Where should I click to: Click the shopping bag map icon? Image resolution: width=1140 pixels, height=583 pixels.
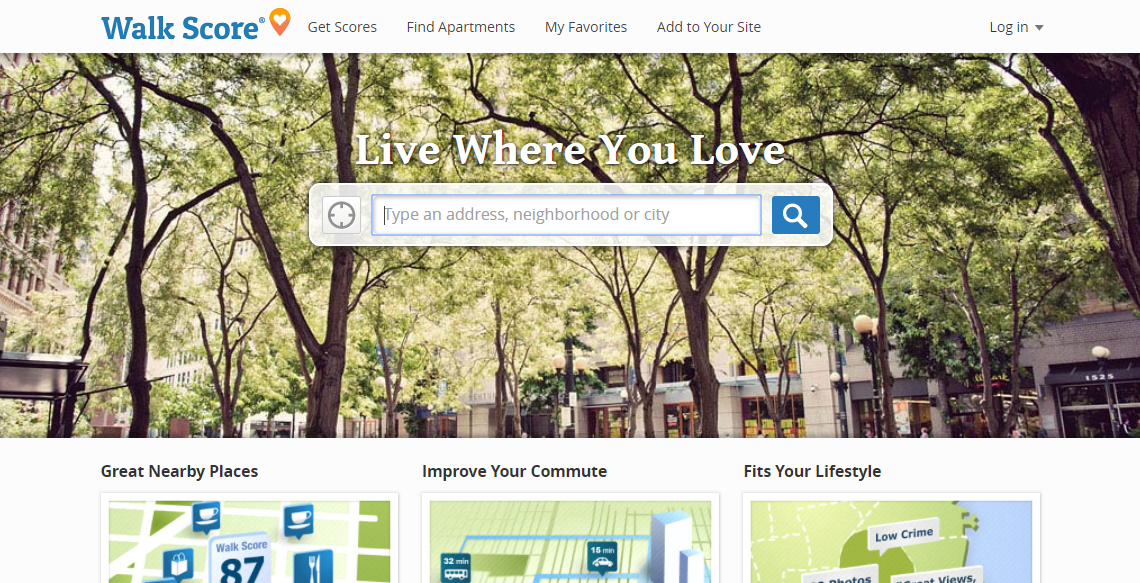[178, 565]
